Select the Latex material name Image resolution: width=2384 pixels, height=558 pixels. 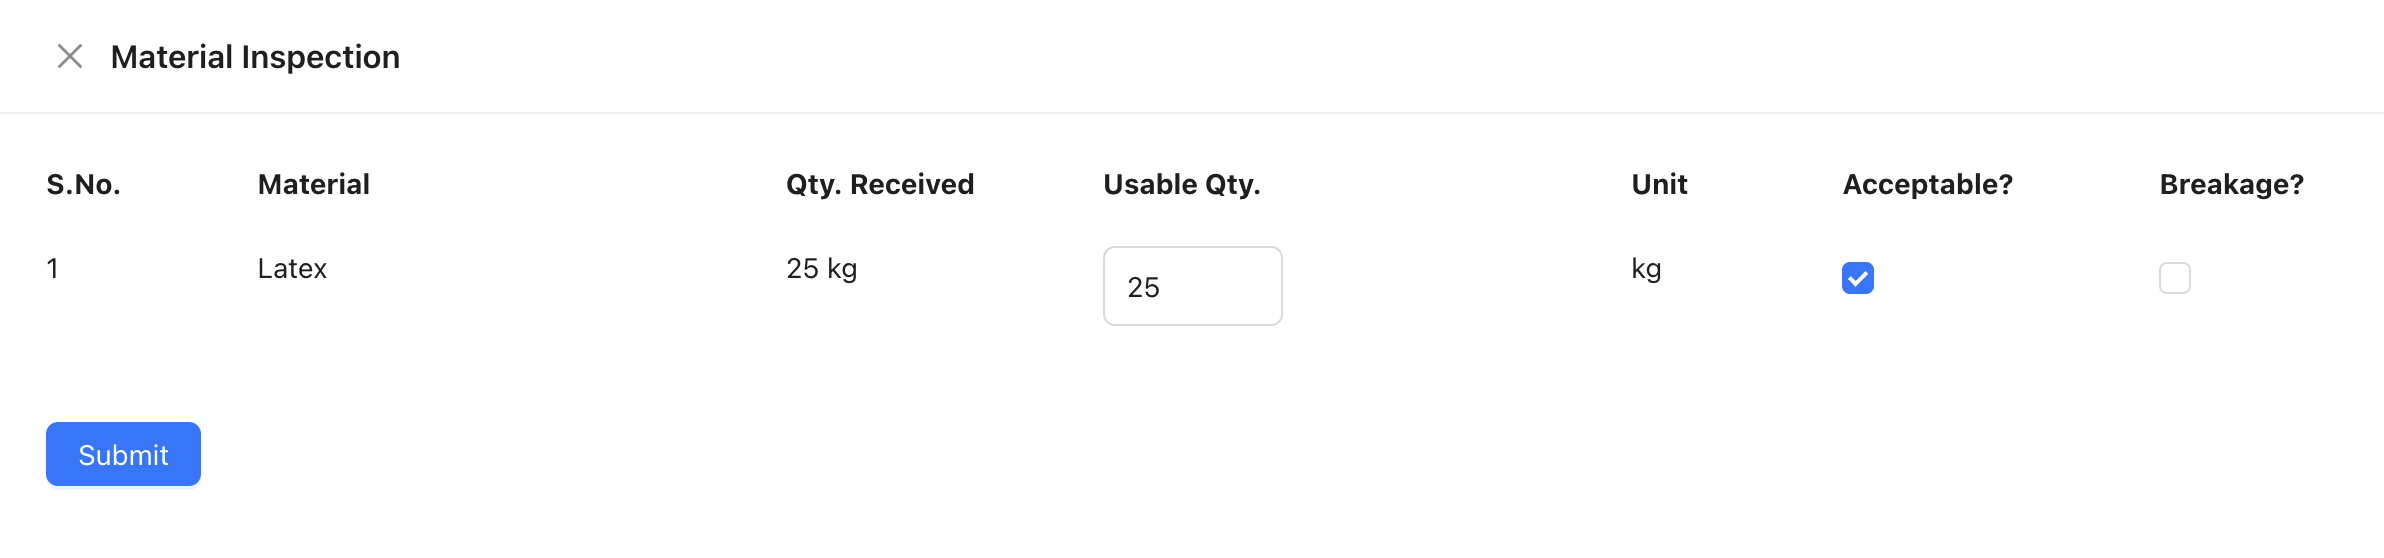tap(292, 268)
